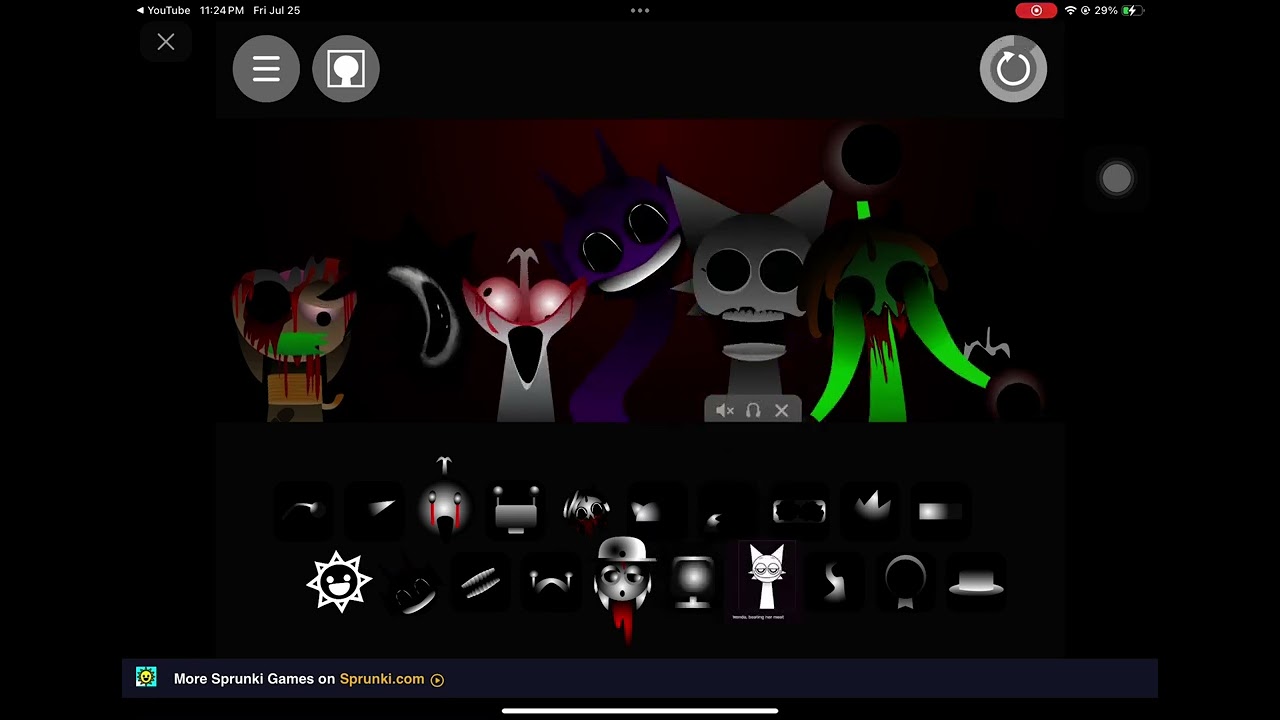The image size is (1280, 720).
Task: Tap the floating AssistiveTouch button
Action: [1116, 178]
